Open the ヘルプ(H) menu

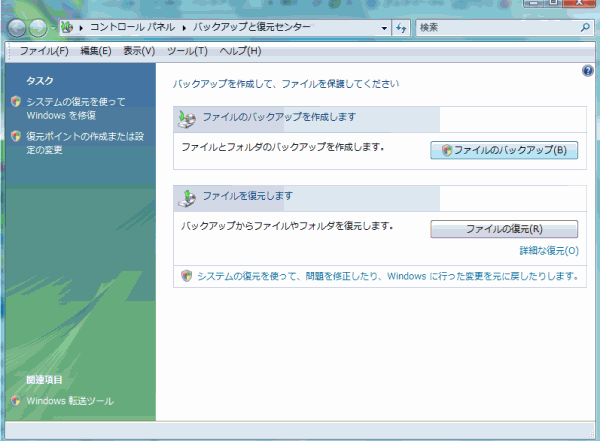tap(240, 51)
